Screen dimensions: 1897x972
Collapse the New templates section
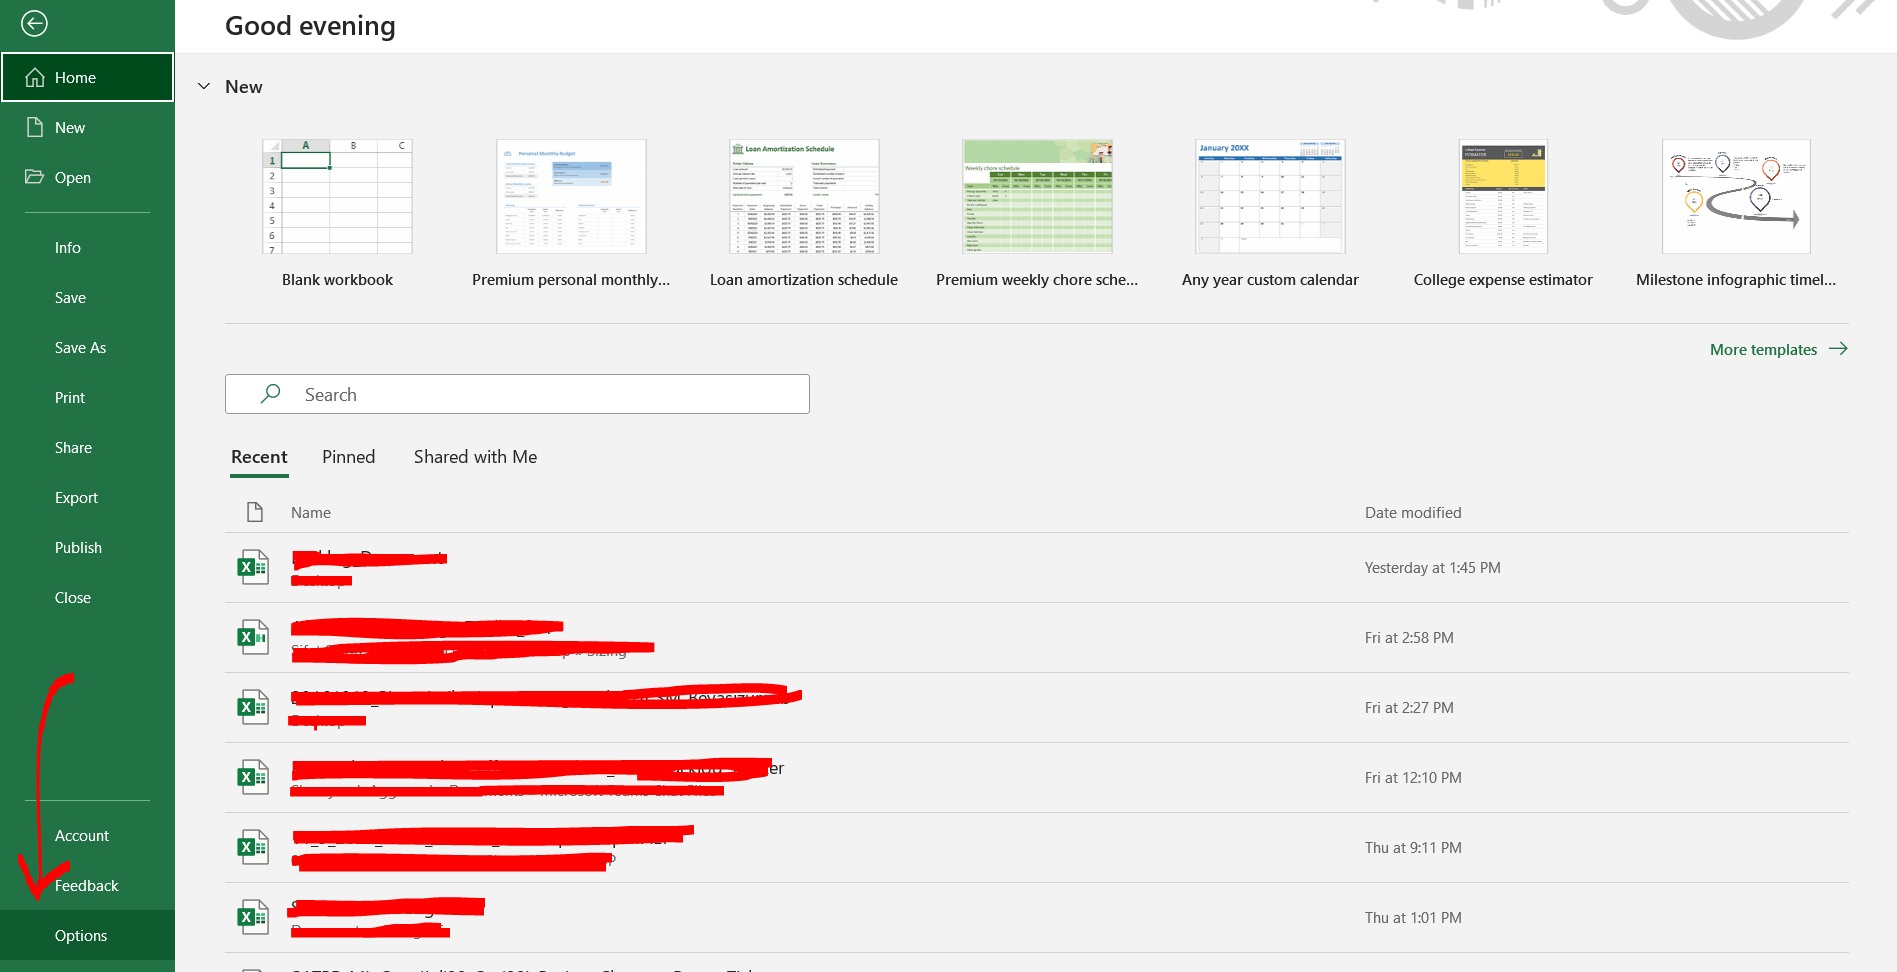[204, 86]
